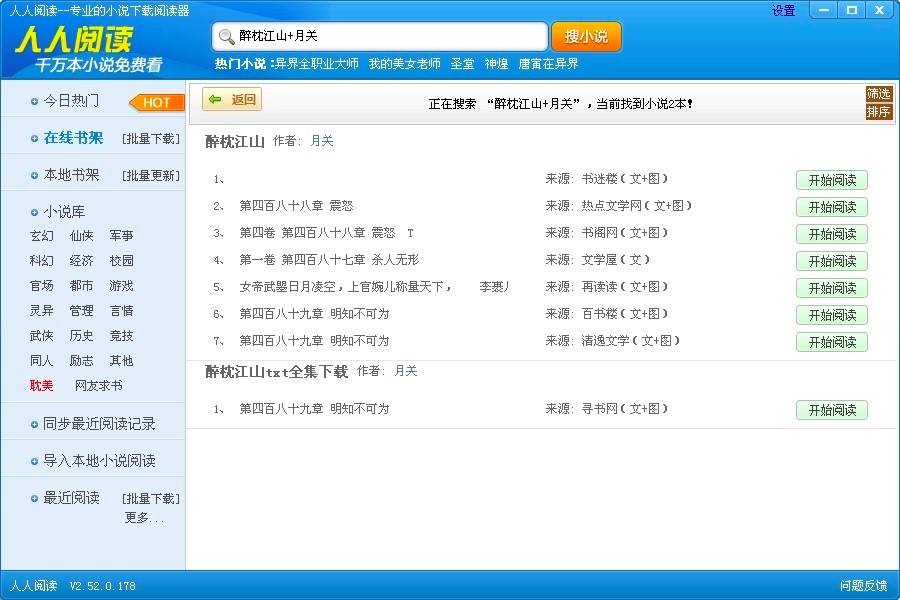
Task: Click 批量更新 next to 本地书架
Action: [x=151, y=176]
